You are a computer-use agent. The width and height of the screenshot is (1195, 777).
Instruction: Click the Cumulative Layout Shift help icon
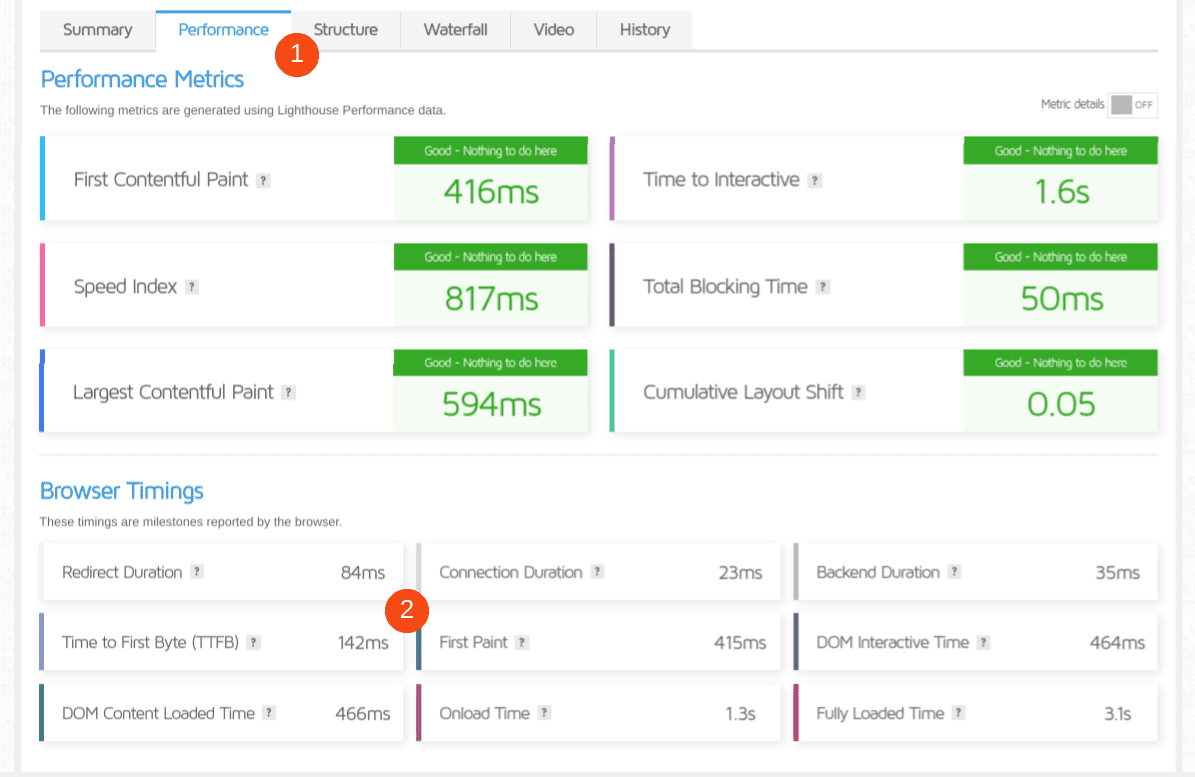click(858, 392)
